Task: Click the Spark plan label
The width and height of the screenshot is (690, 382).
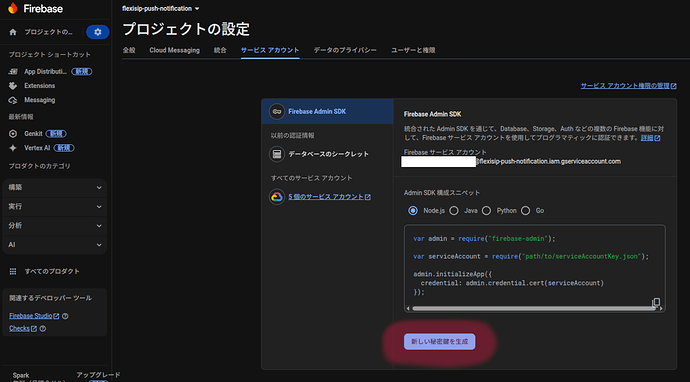Action: 21,375
